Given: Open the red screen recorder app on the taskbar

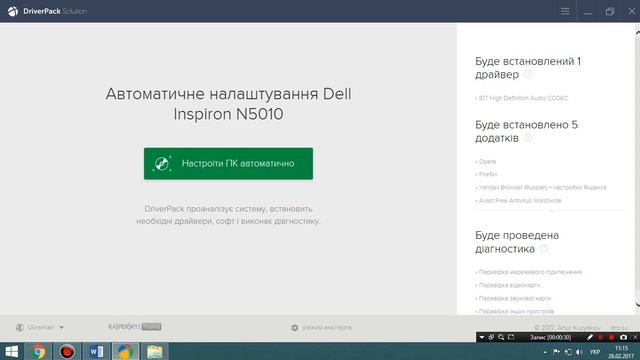Looking at the screenshot, I should pyautogui.click(x=67, y=351).
